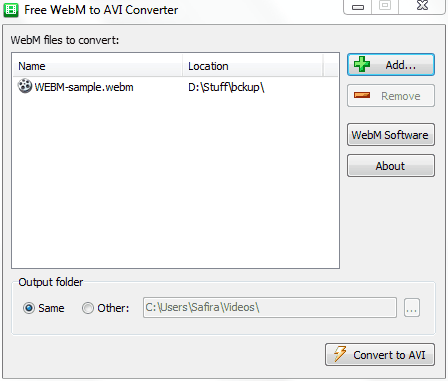
Task: Browse for output folder with ellipsis button
Action: 412,308
